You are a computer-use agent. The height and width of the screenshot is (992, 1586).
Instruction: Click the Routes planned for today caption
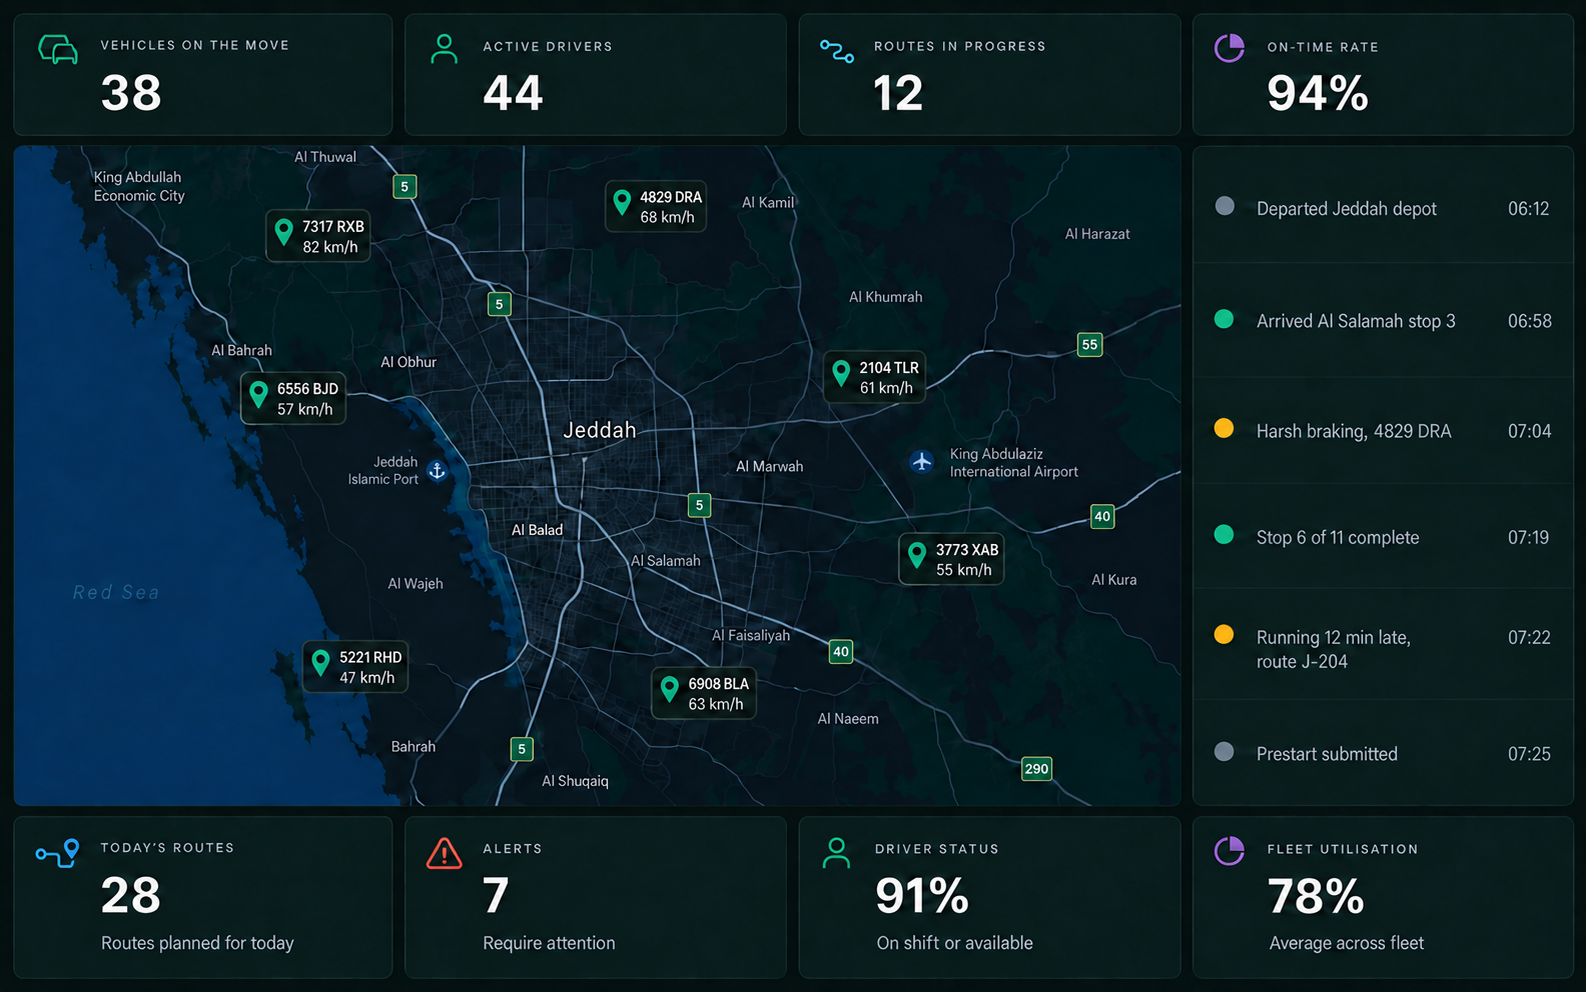click(197, 943)
